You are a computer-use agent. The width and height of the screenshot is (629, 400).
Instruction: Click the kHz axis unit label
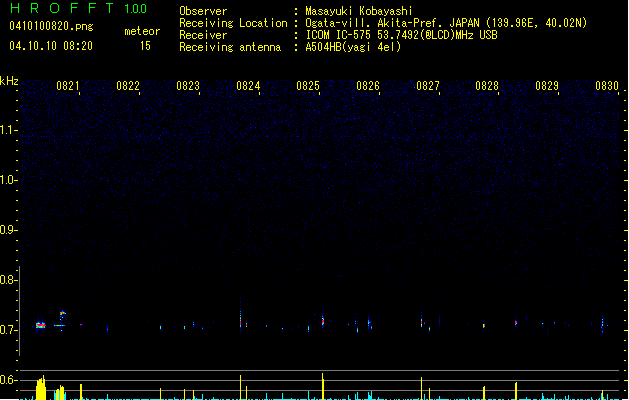pos(9,81)
